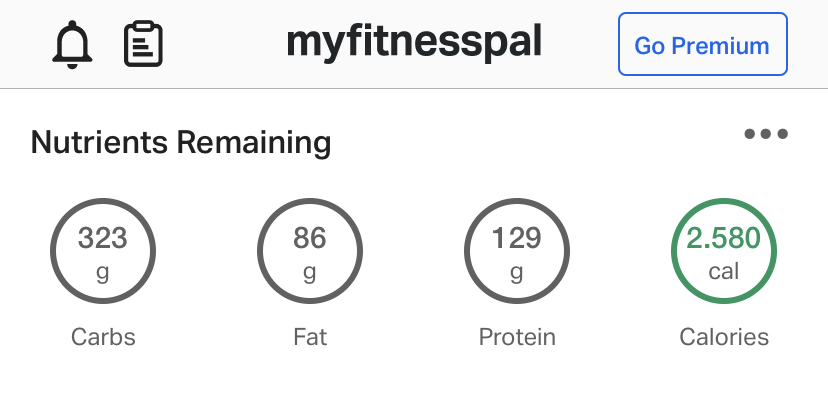
Task: Click the Go Premium button
Action: point(702,45)
